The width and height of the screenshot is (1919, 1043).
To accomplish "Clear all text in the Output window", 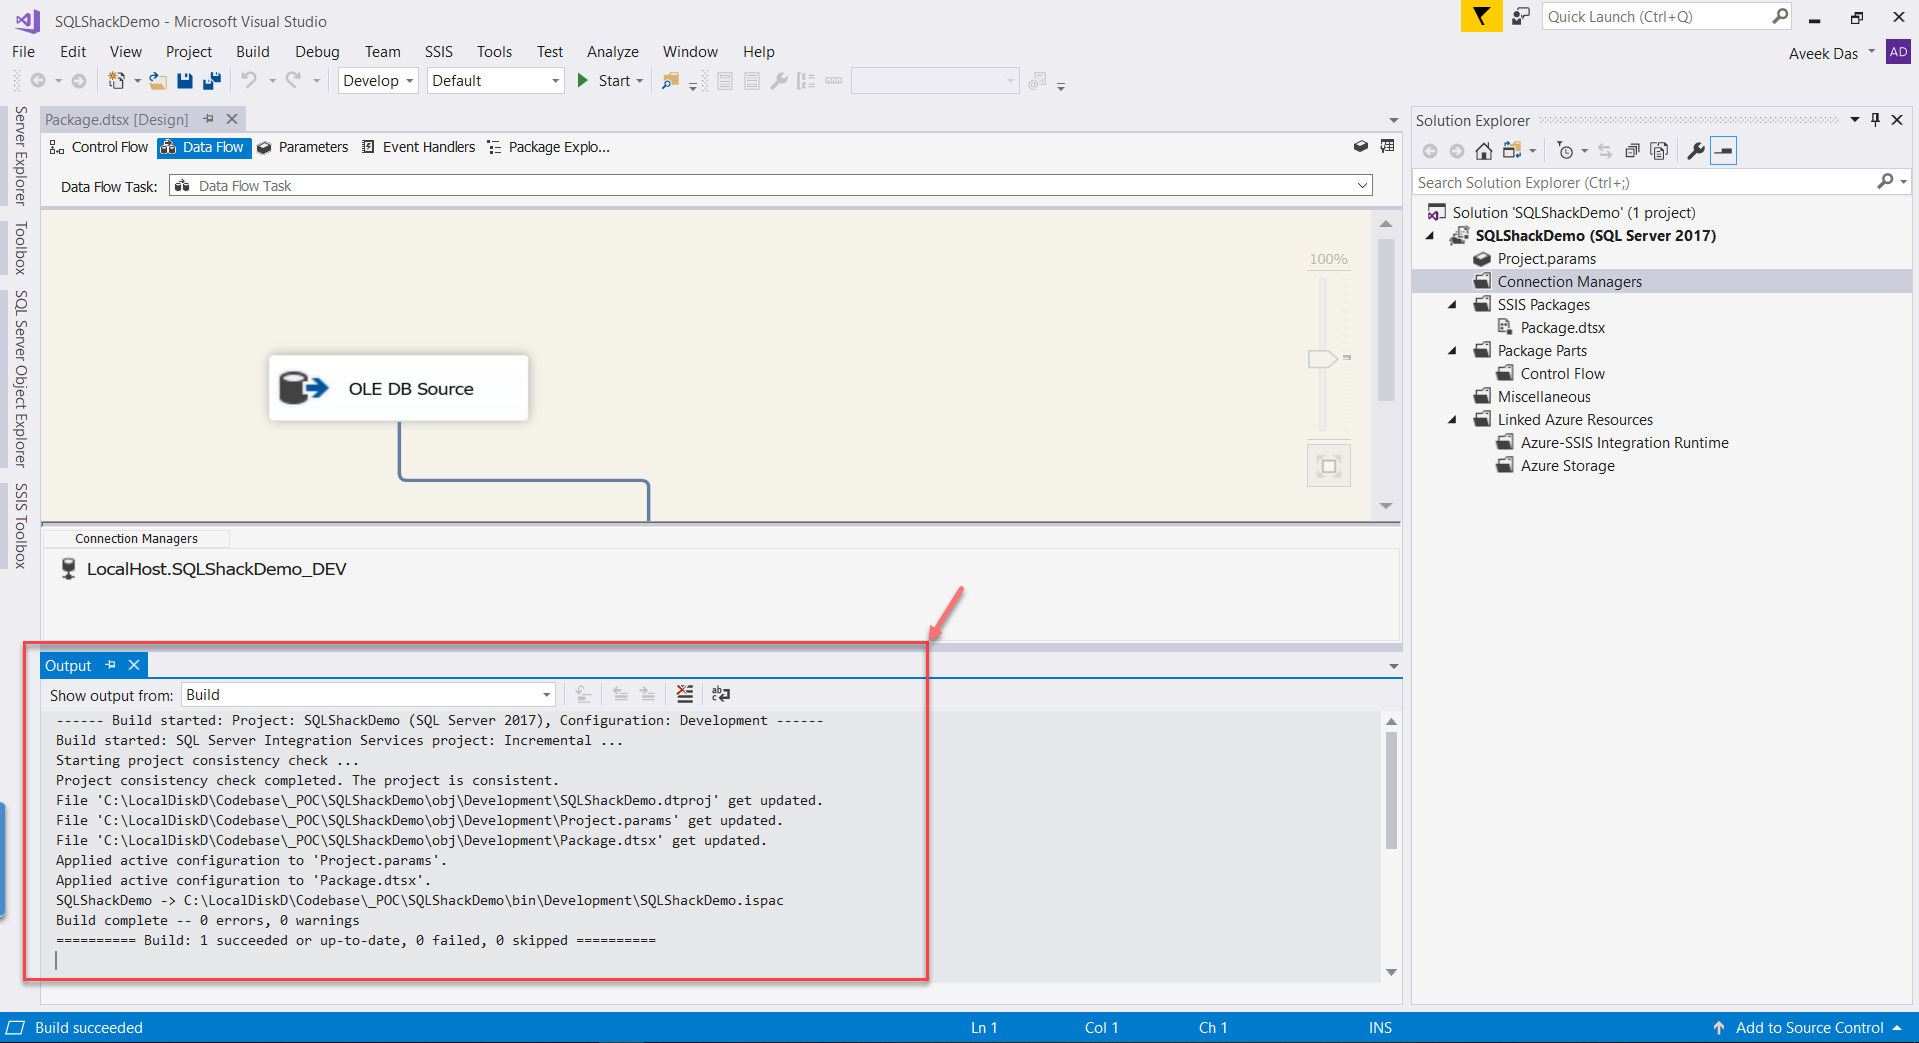I will (x=684, y=694).
